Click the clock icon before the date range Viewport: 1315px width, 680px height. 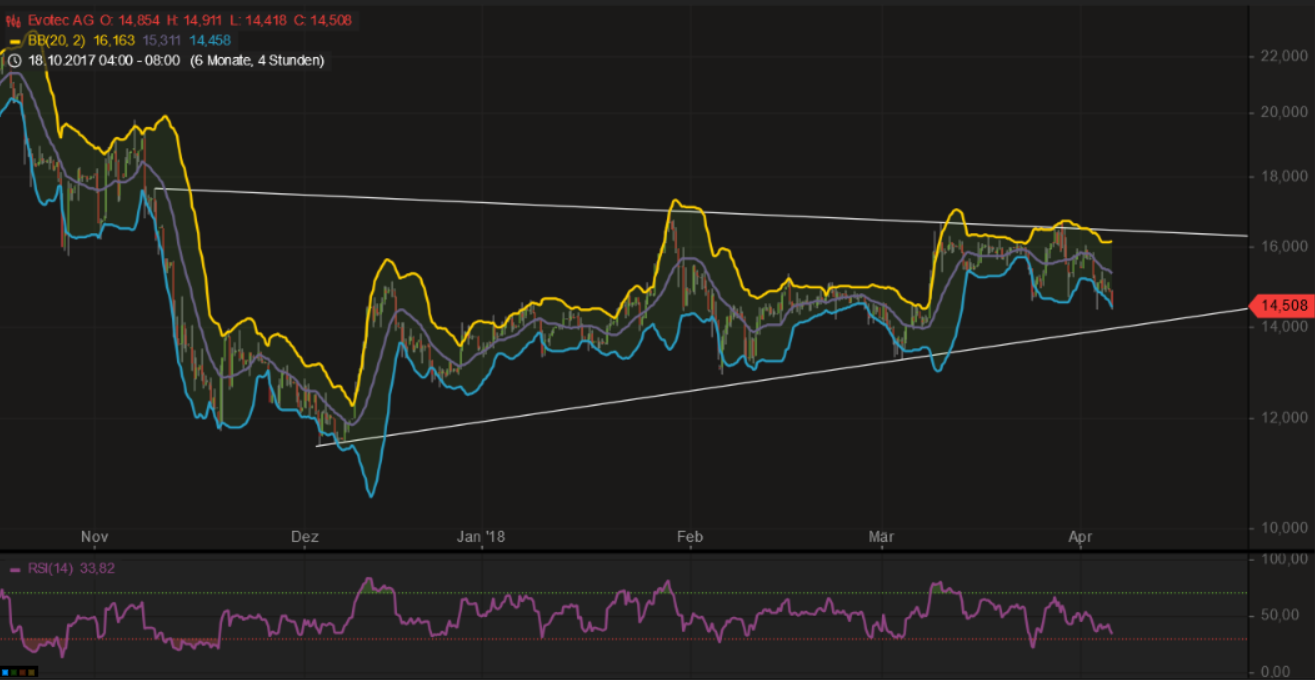(x=14, y=61)
